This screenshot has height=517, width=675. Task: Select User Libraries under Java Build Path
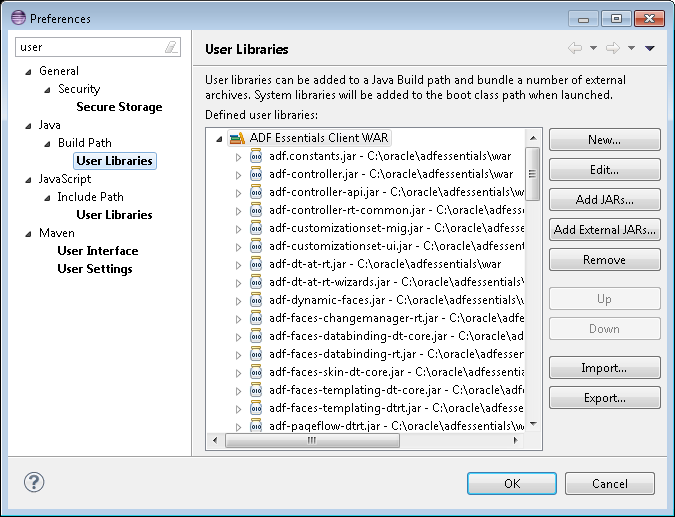(115, 161)
